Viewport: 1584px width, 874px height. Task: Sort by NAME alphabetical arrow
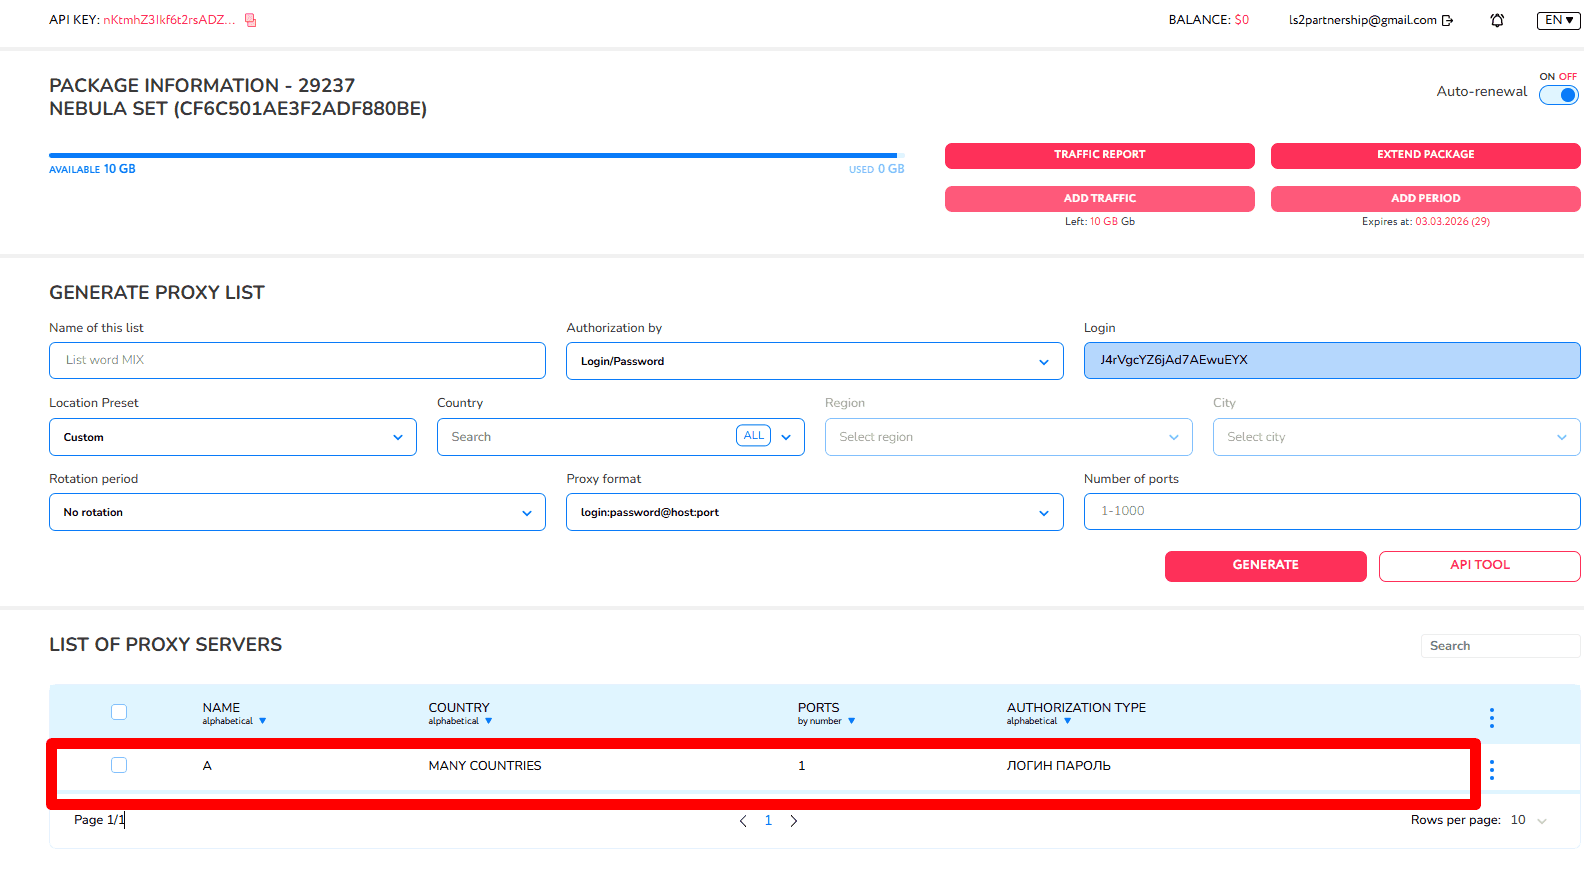263,721
